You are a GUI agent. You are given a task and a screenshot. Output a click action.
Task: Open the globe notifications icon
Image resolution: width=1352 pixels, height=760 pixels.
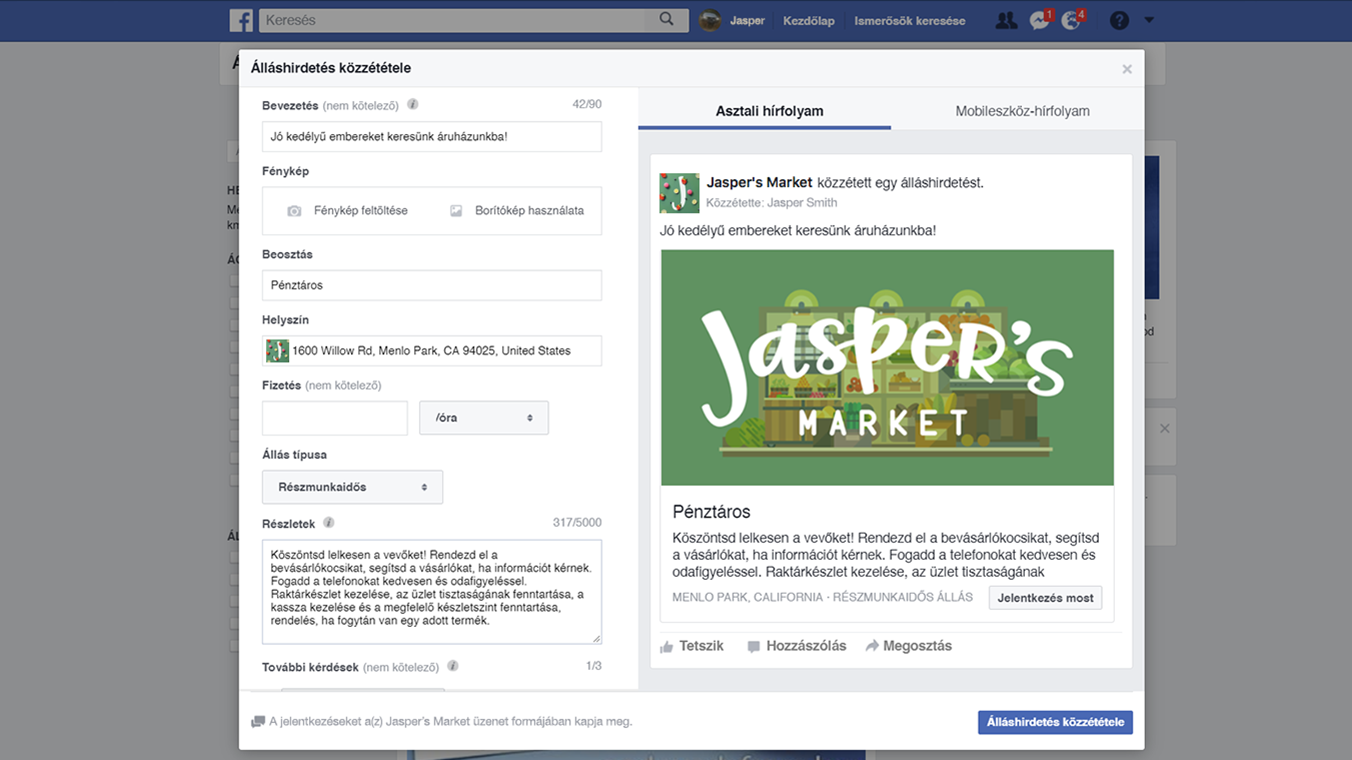[x=1071, y=20]
